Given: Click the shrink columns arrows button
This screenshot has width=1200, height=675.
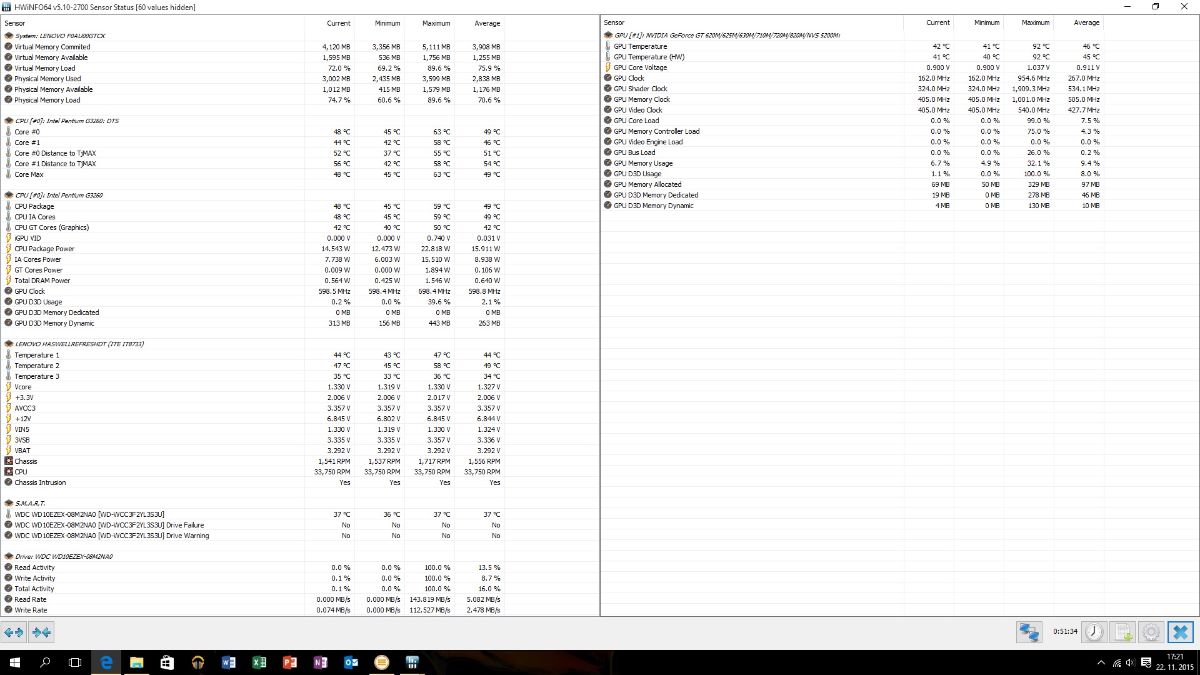Looking at the screenshot, I should tap(41, 632).
